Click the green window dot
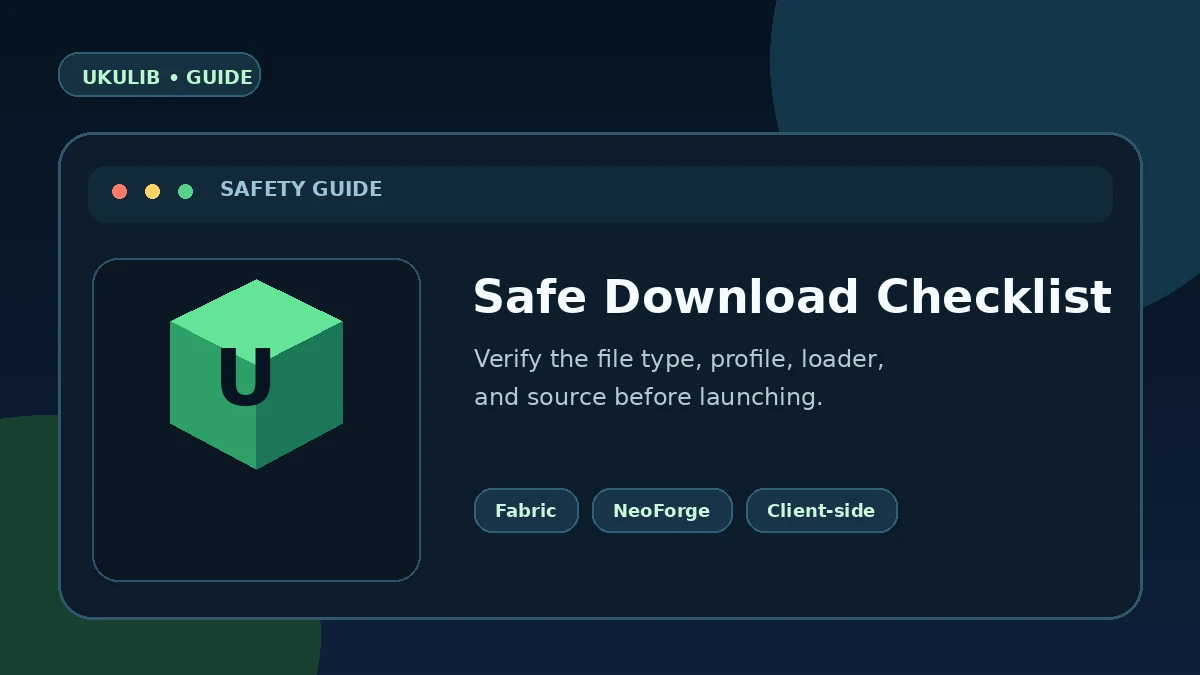The height and width of the screenshot is (675, 1200). 185,191
